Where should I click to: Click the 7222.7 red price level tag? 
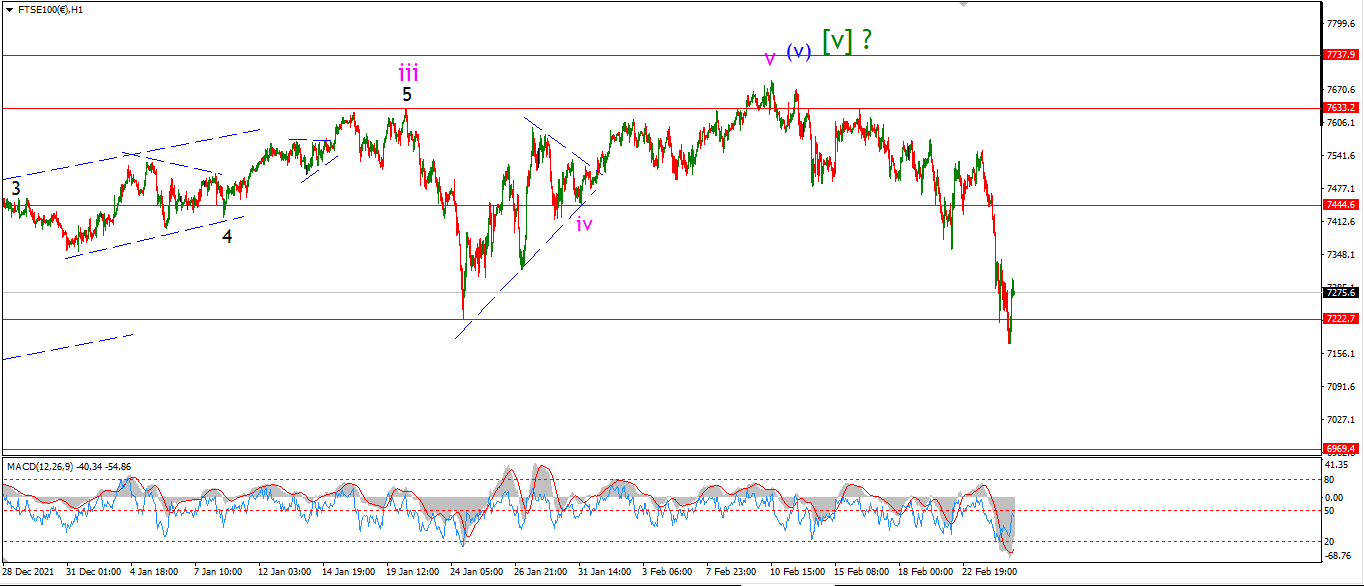pos(1339,318)
